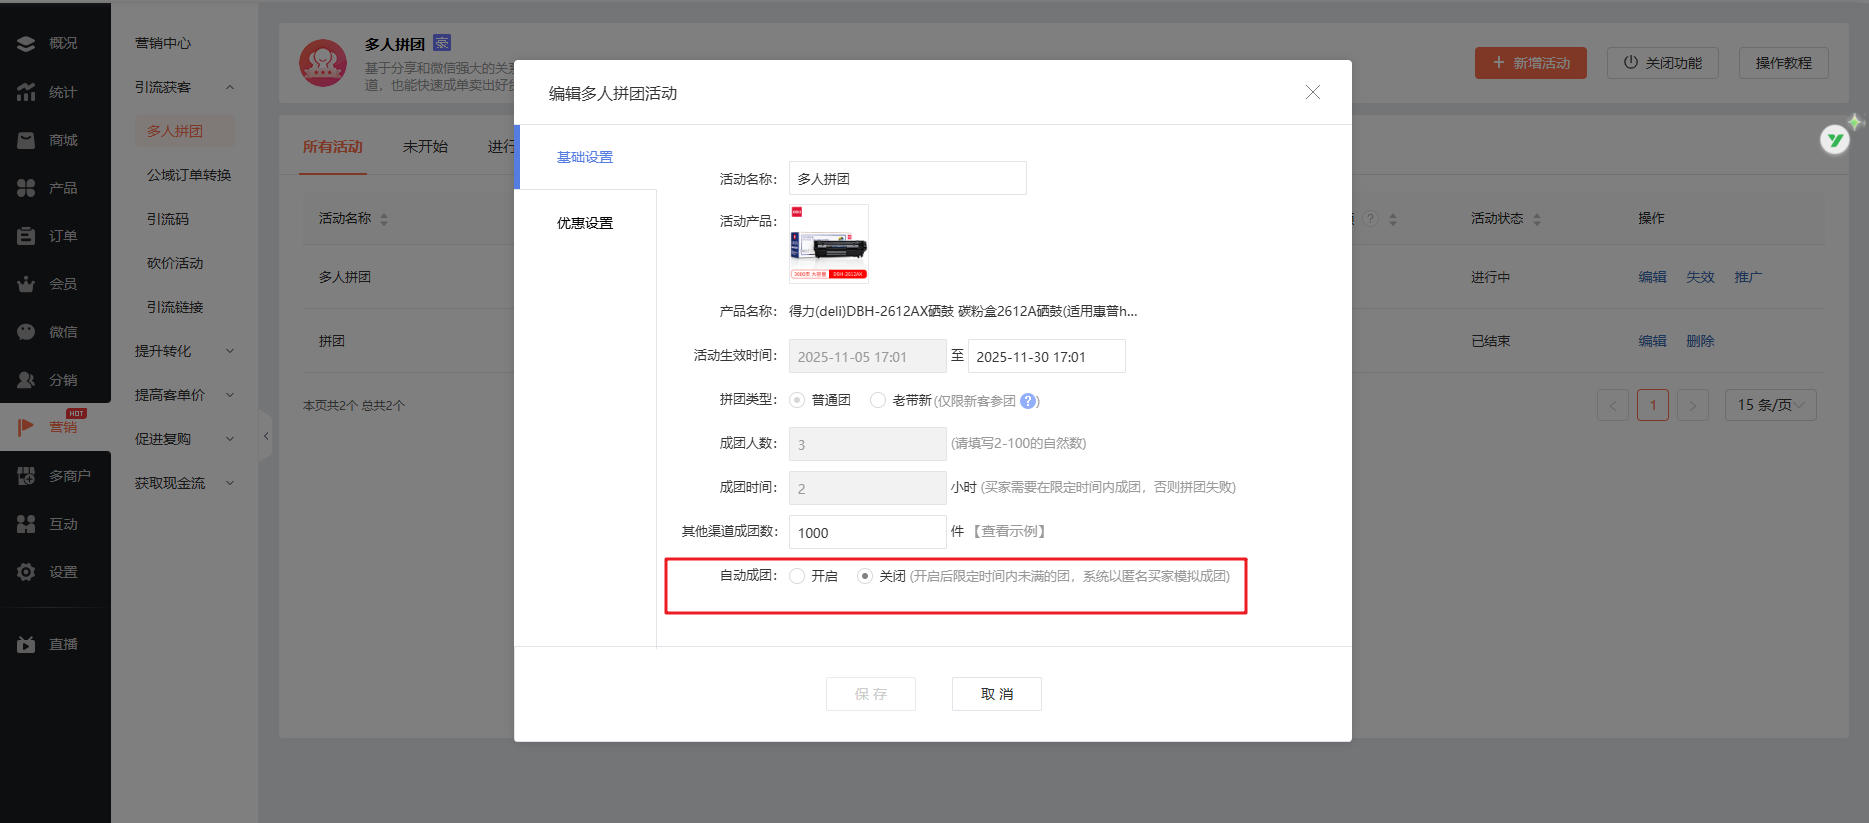
Task: Click the 取消 button
Action: (x=997, y=694)
